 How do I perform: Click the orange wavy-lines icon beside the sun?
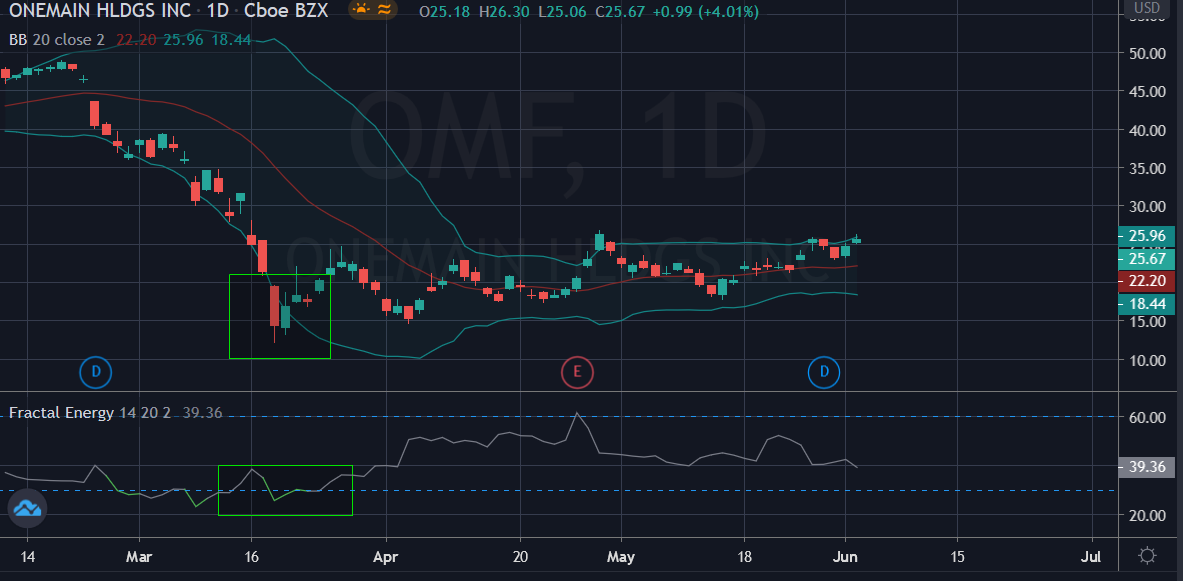coord(384,11)
